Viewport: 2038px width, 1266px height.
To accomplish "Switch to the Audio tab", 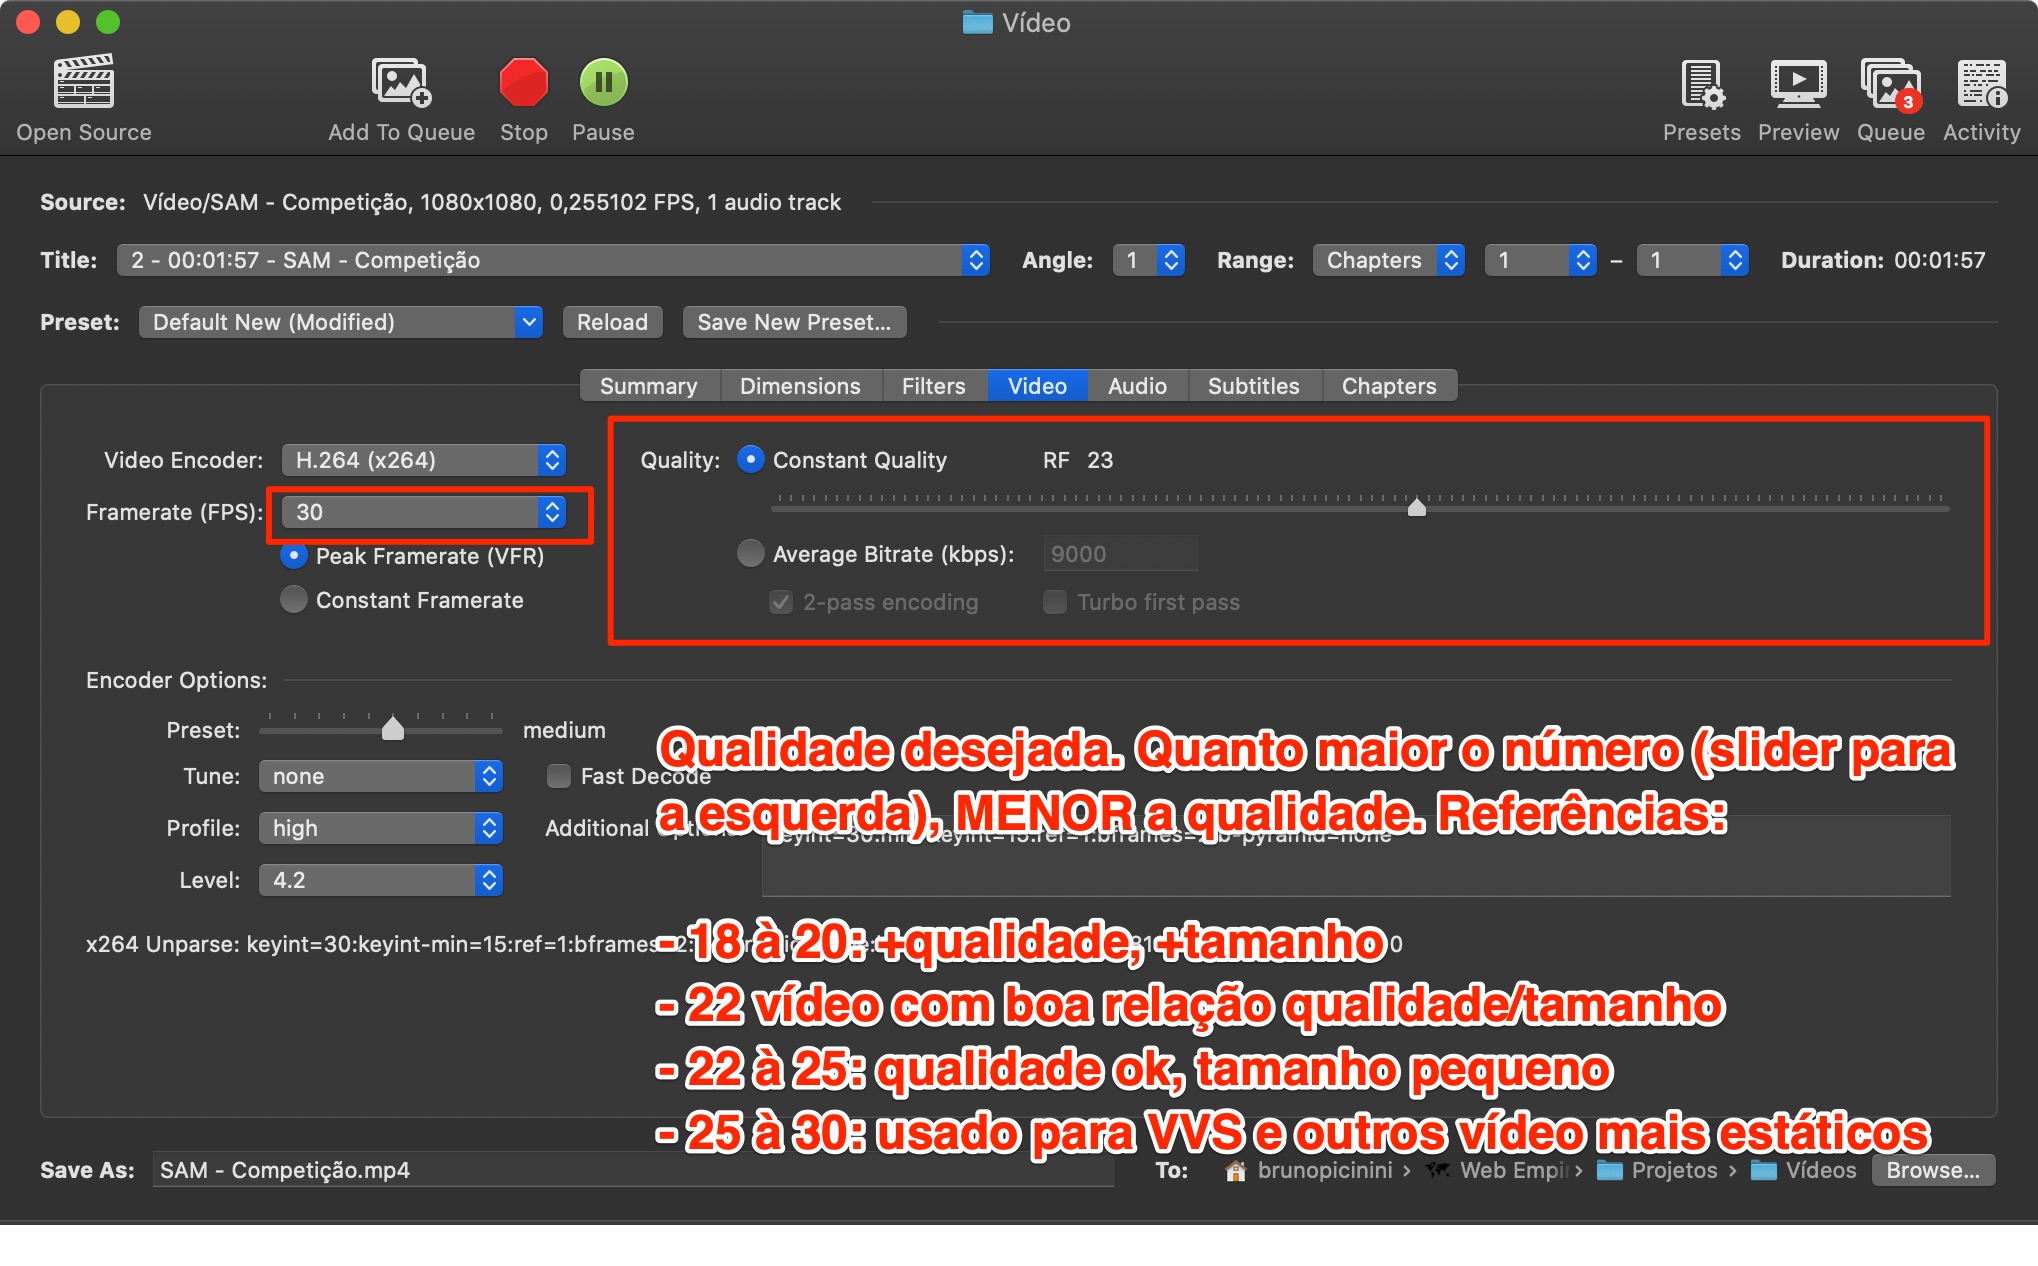I will click(x=1137, y=386).
